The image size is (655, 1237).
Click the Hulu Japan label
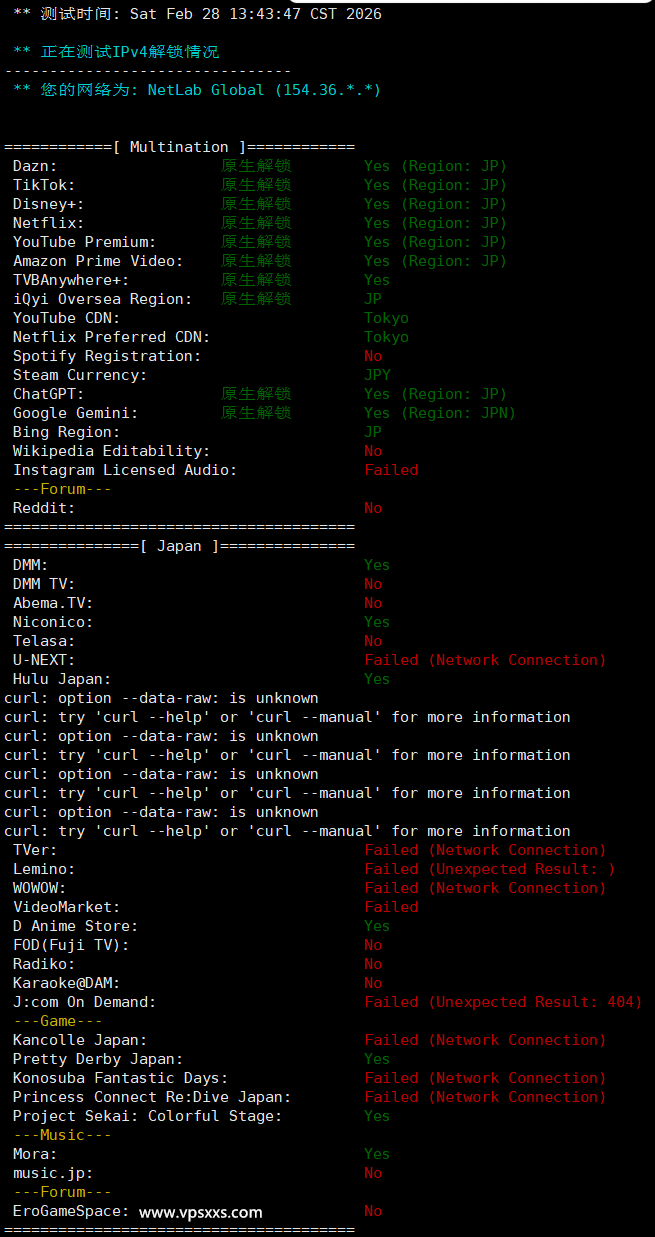tap(62, 679)
